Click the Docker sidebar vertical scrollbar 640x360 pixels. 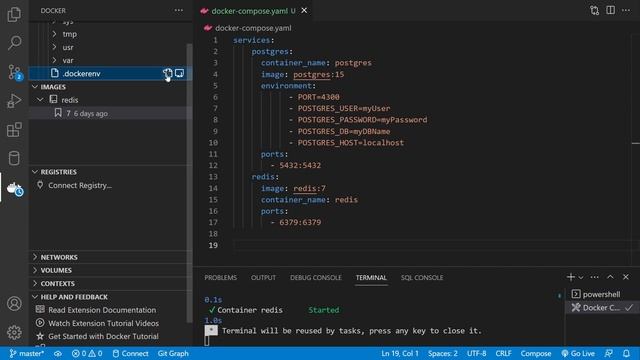click(189, 183)
